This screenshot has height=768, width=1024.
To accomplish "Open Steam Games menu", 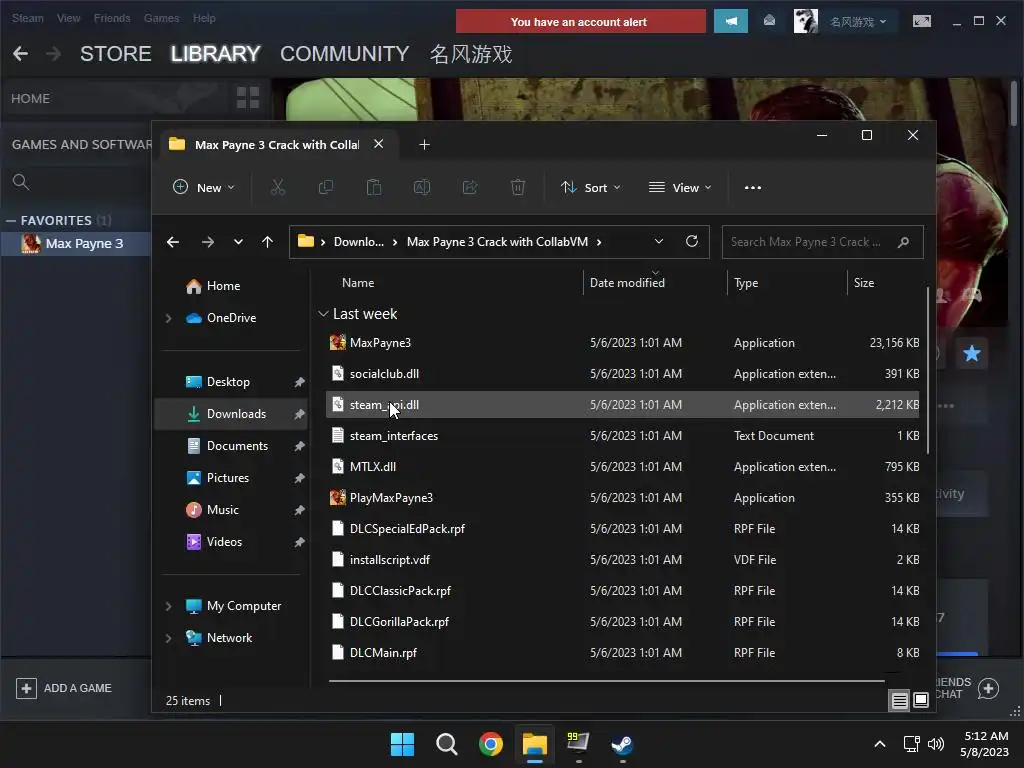I will pos(161,18).
